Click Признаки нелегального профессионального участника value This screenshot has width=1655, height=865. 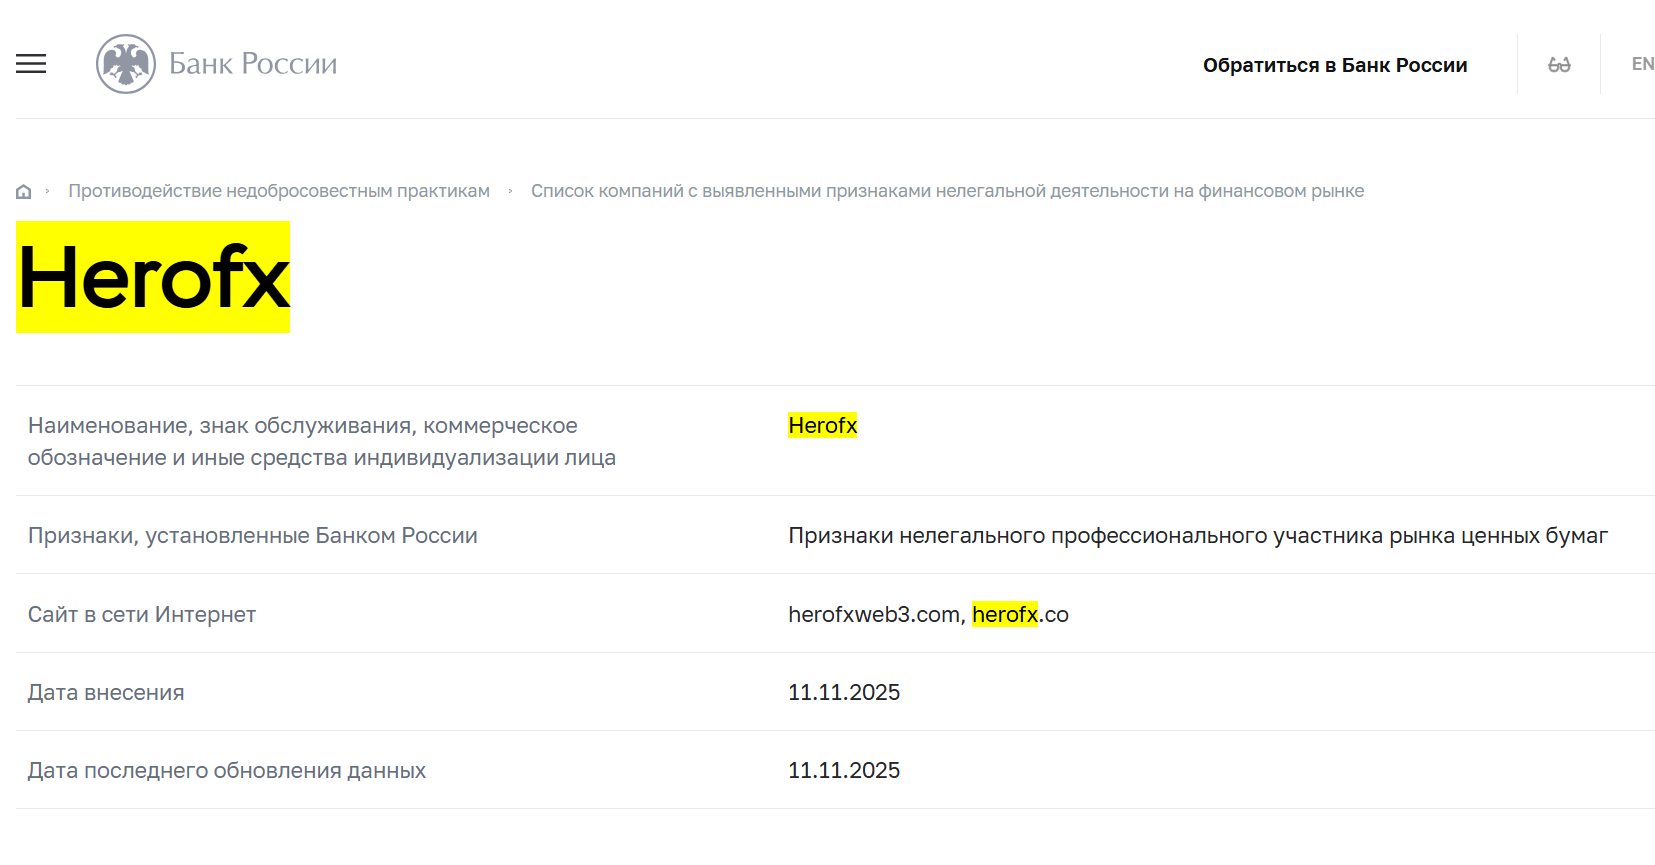coord(1198,535)
